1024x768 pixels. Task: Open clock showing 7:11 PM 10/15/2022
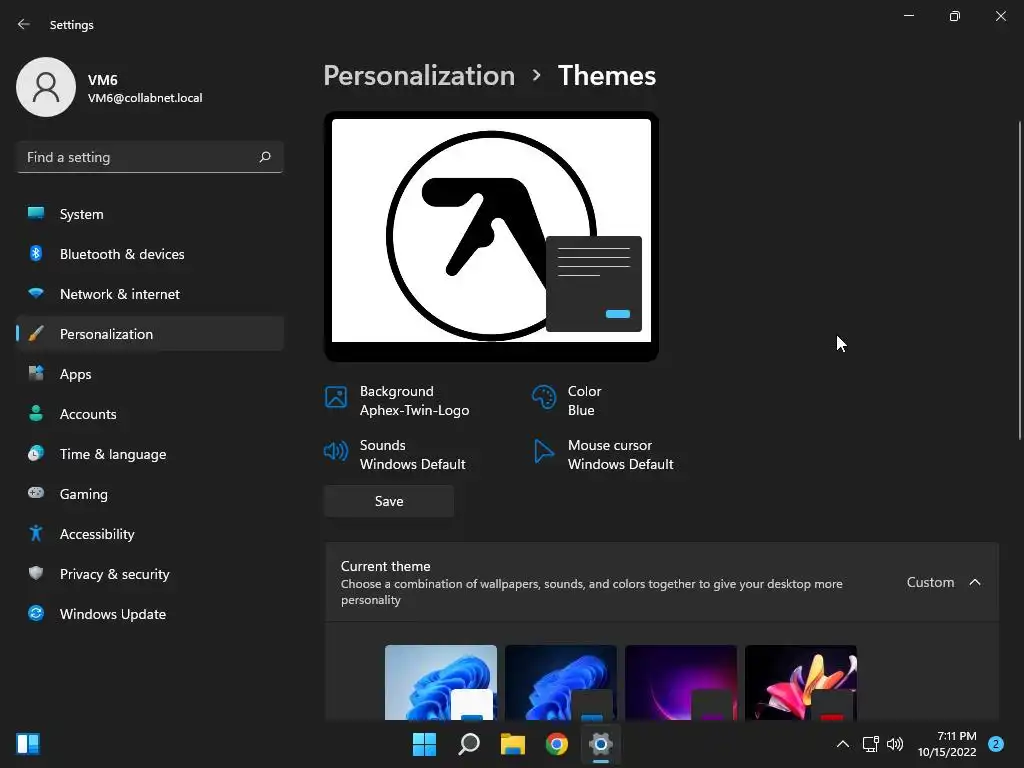pos(946,744)
